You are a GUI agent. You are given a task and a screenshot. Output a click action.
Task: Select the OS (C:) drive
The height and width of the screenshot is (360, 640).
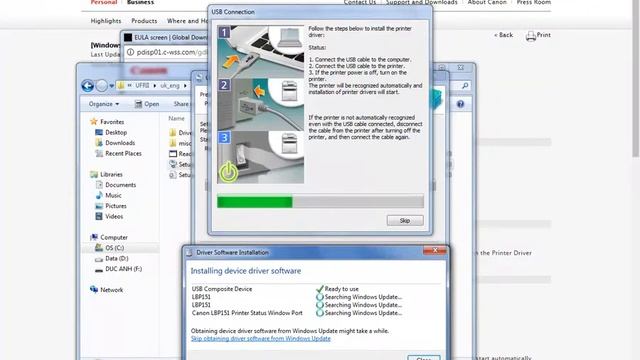click(x=109, y=248)
